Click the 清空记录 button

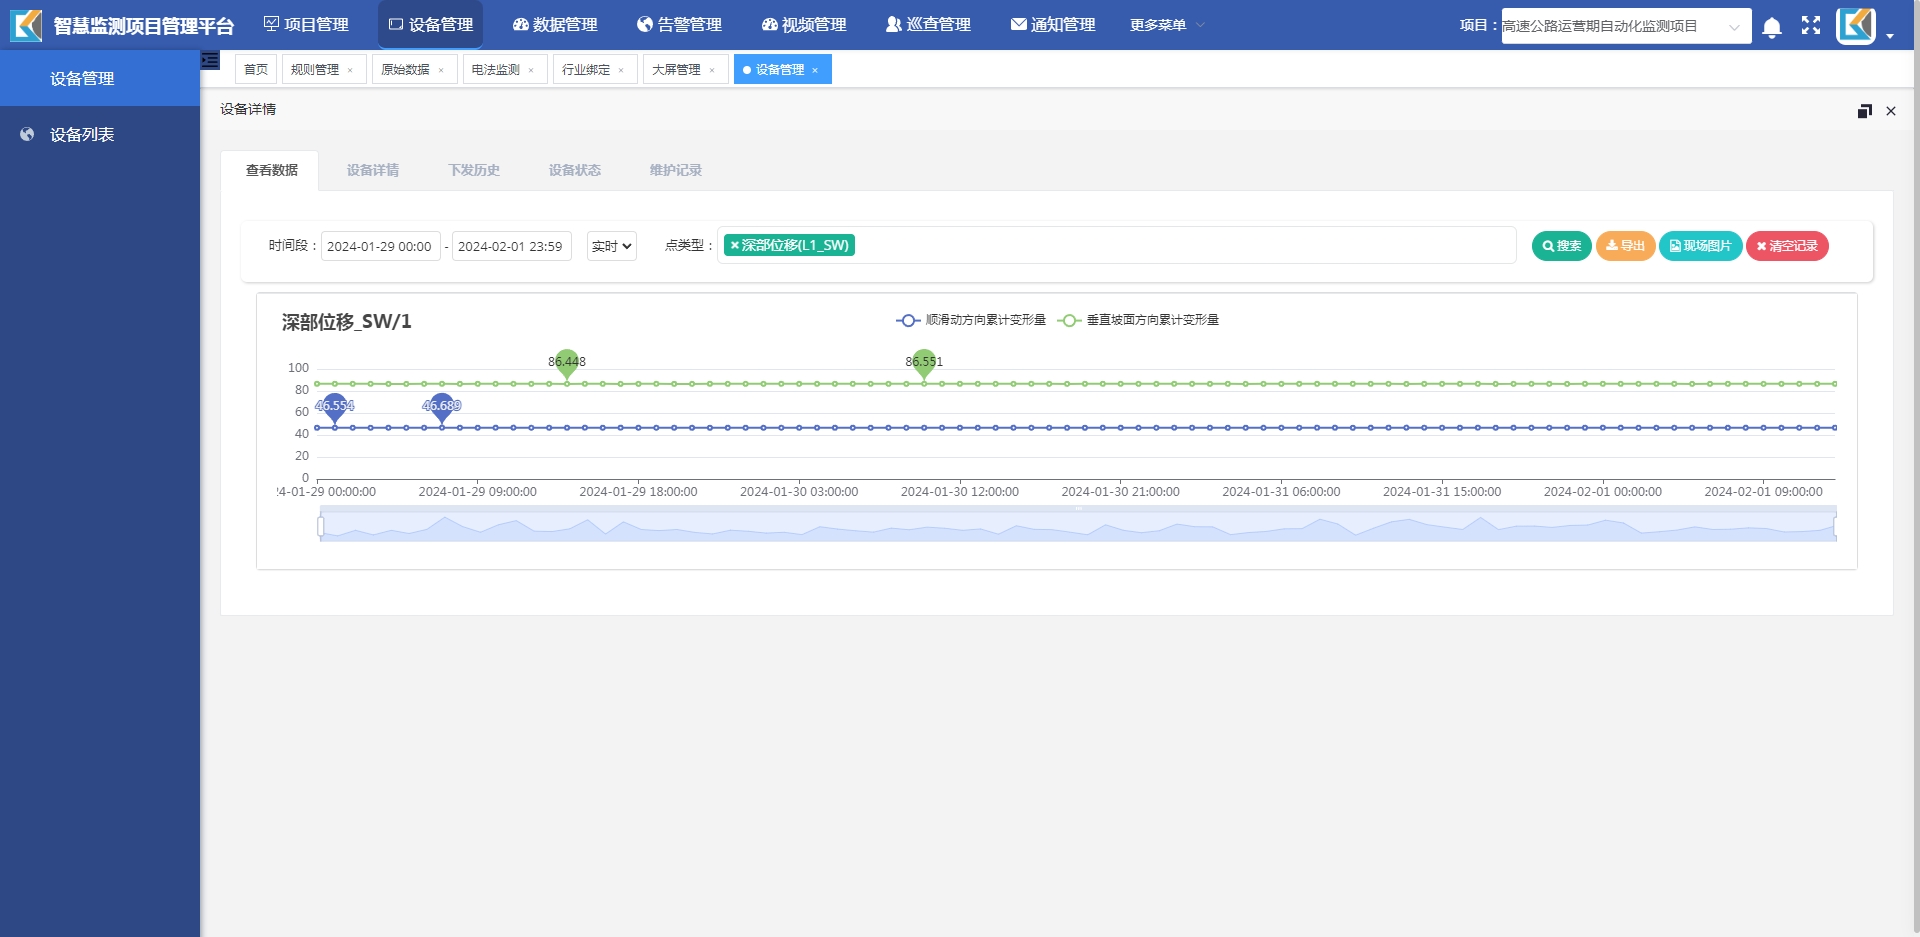[1787, 246]
